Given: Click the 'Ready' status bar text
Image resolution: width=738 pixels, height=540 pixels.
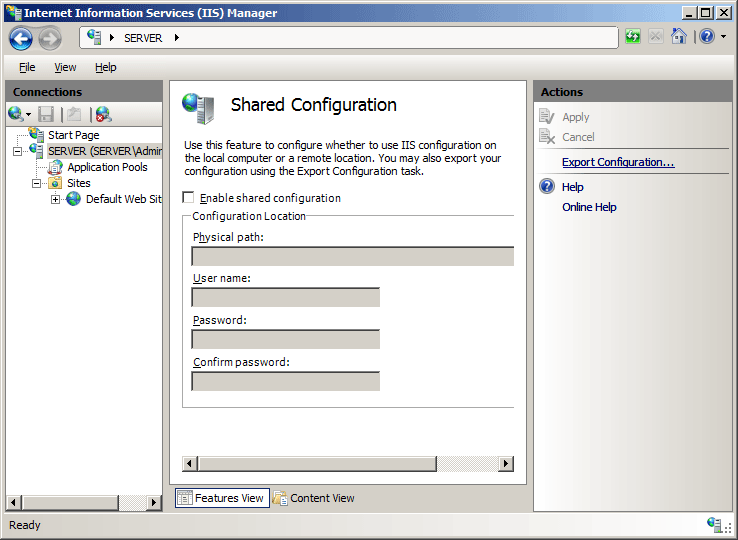Looking at the screenshot, I should point(24,525).
